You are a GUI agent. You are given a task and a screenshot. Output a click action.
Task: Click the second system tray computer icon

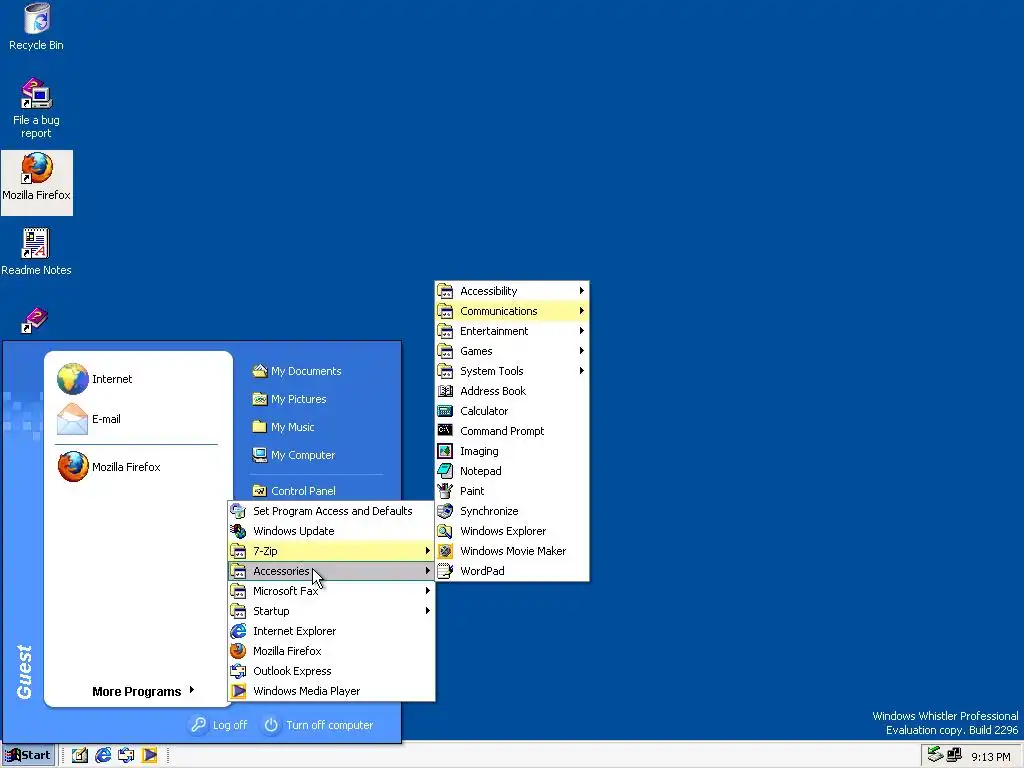pyautogui.click(x=954, y=755)
